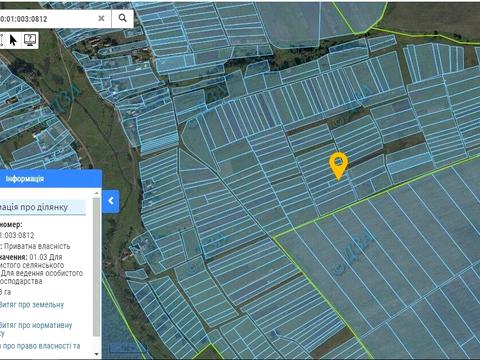Select the measure ruler tool
The image size is (480, 360).
click(x=2, y=40)
